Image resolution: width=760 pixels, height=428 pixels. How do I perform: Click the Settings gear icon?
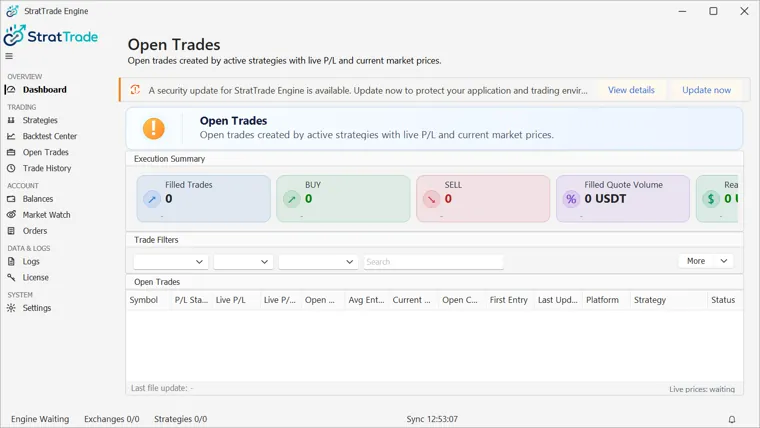click(x=11, y=308)
